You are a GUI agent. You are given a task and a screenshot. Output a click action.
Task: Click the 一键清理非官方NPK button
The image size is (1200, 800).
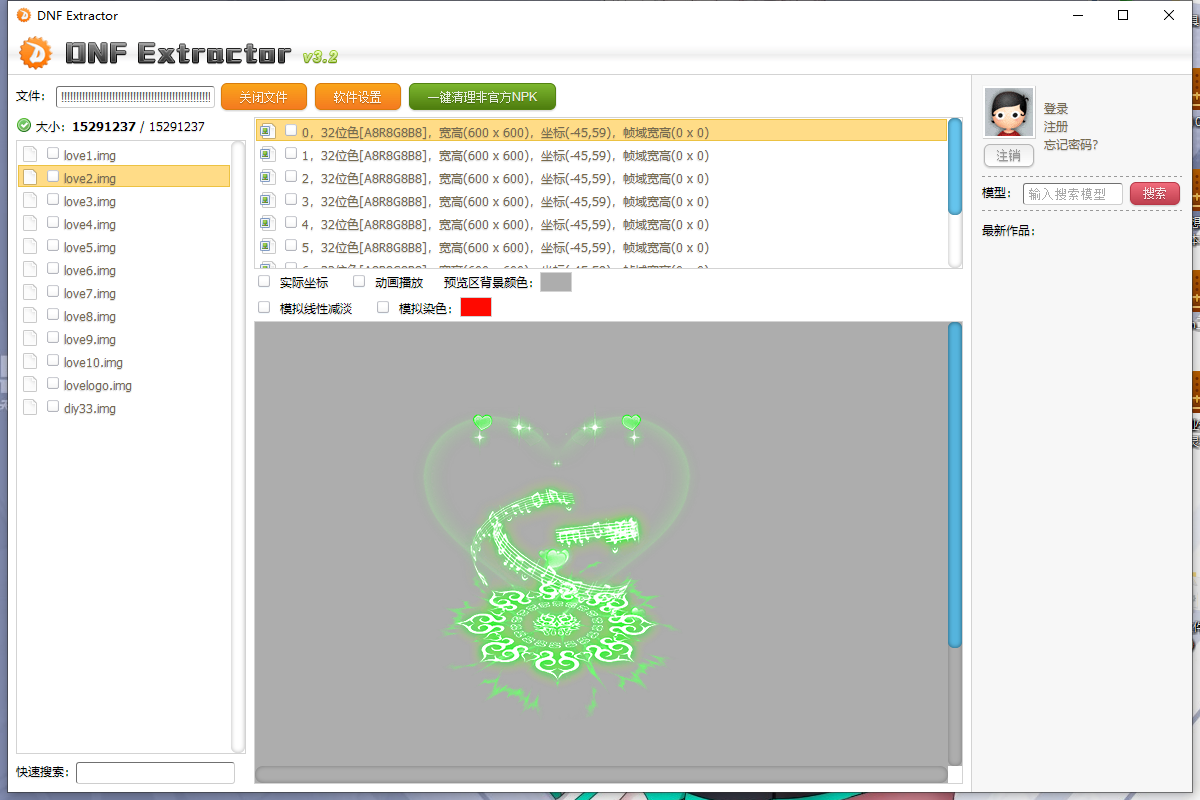click(482, 97)
